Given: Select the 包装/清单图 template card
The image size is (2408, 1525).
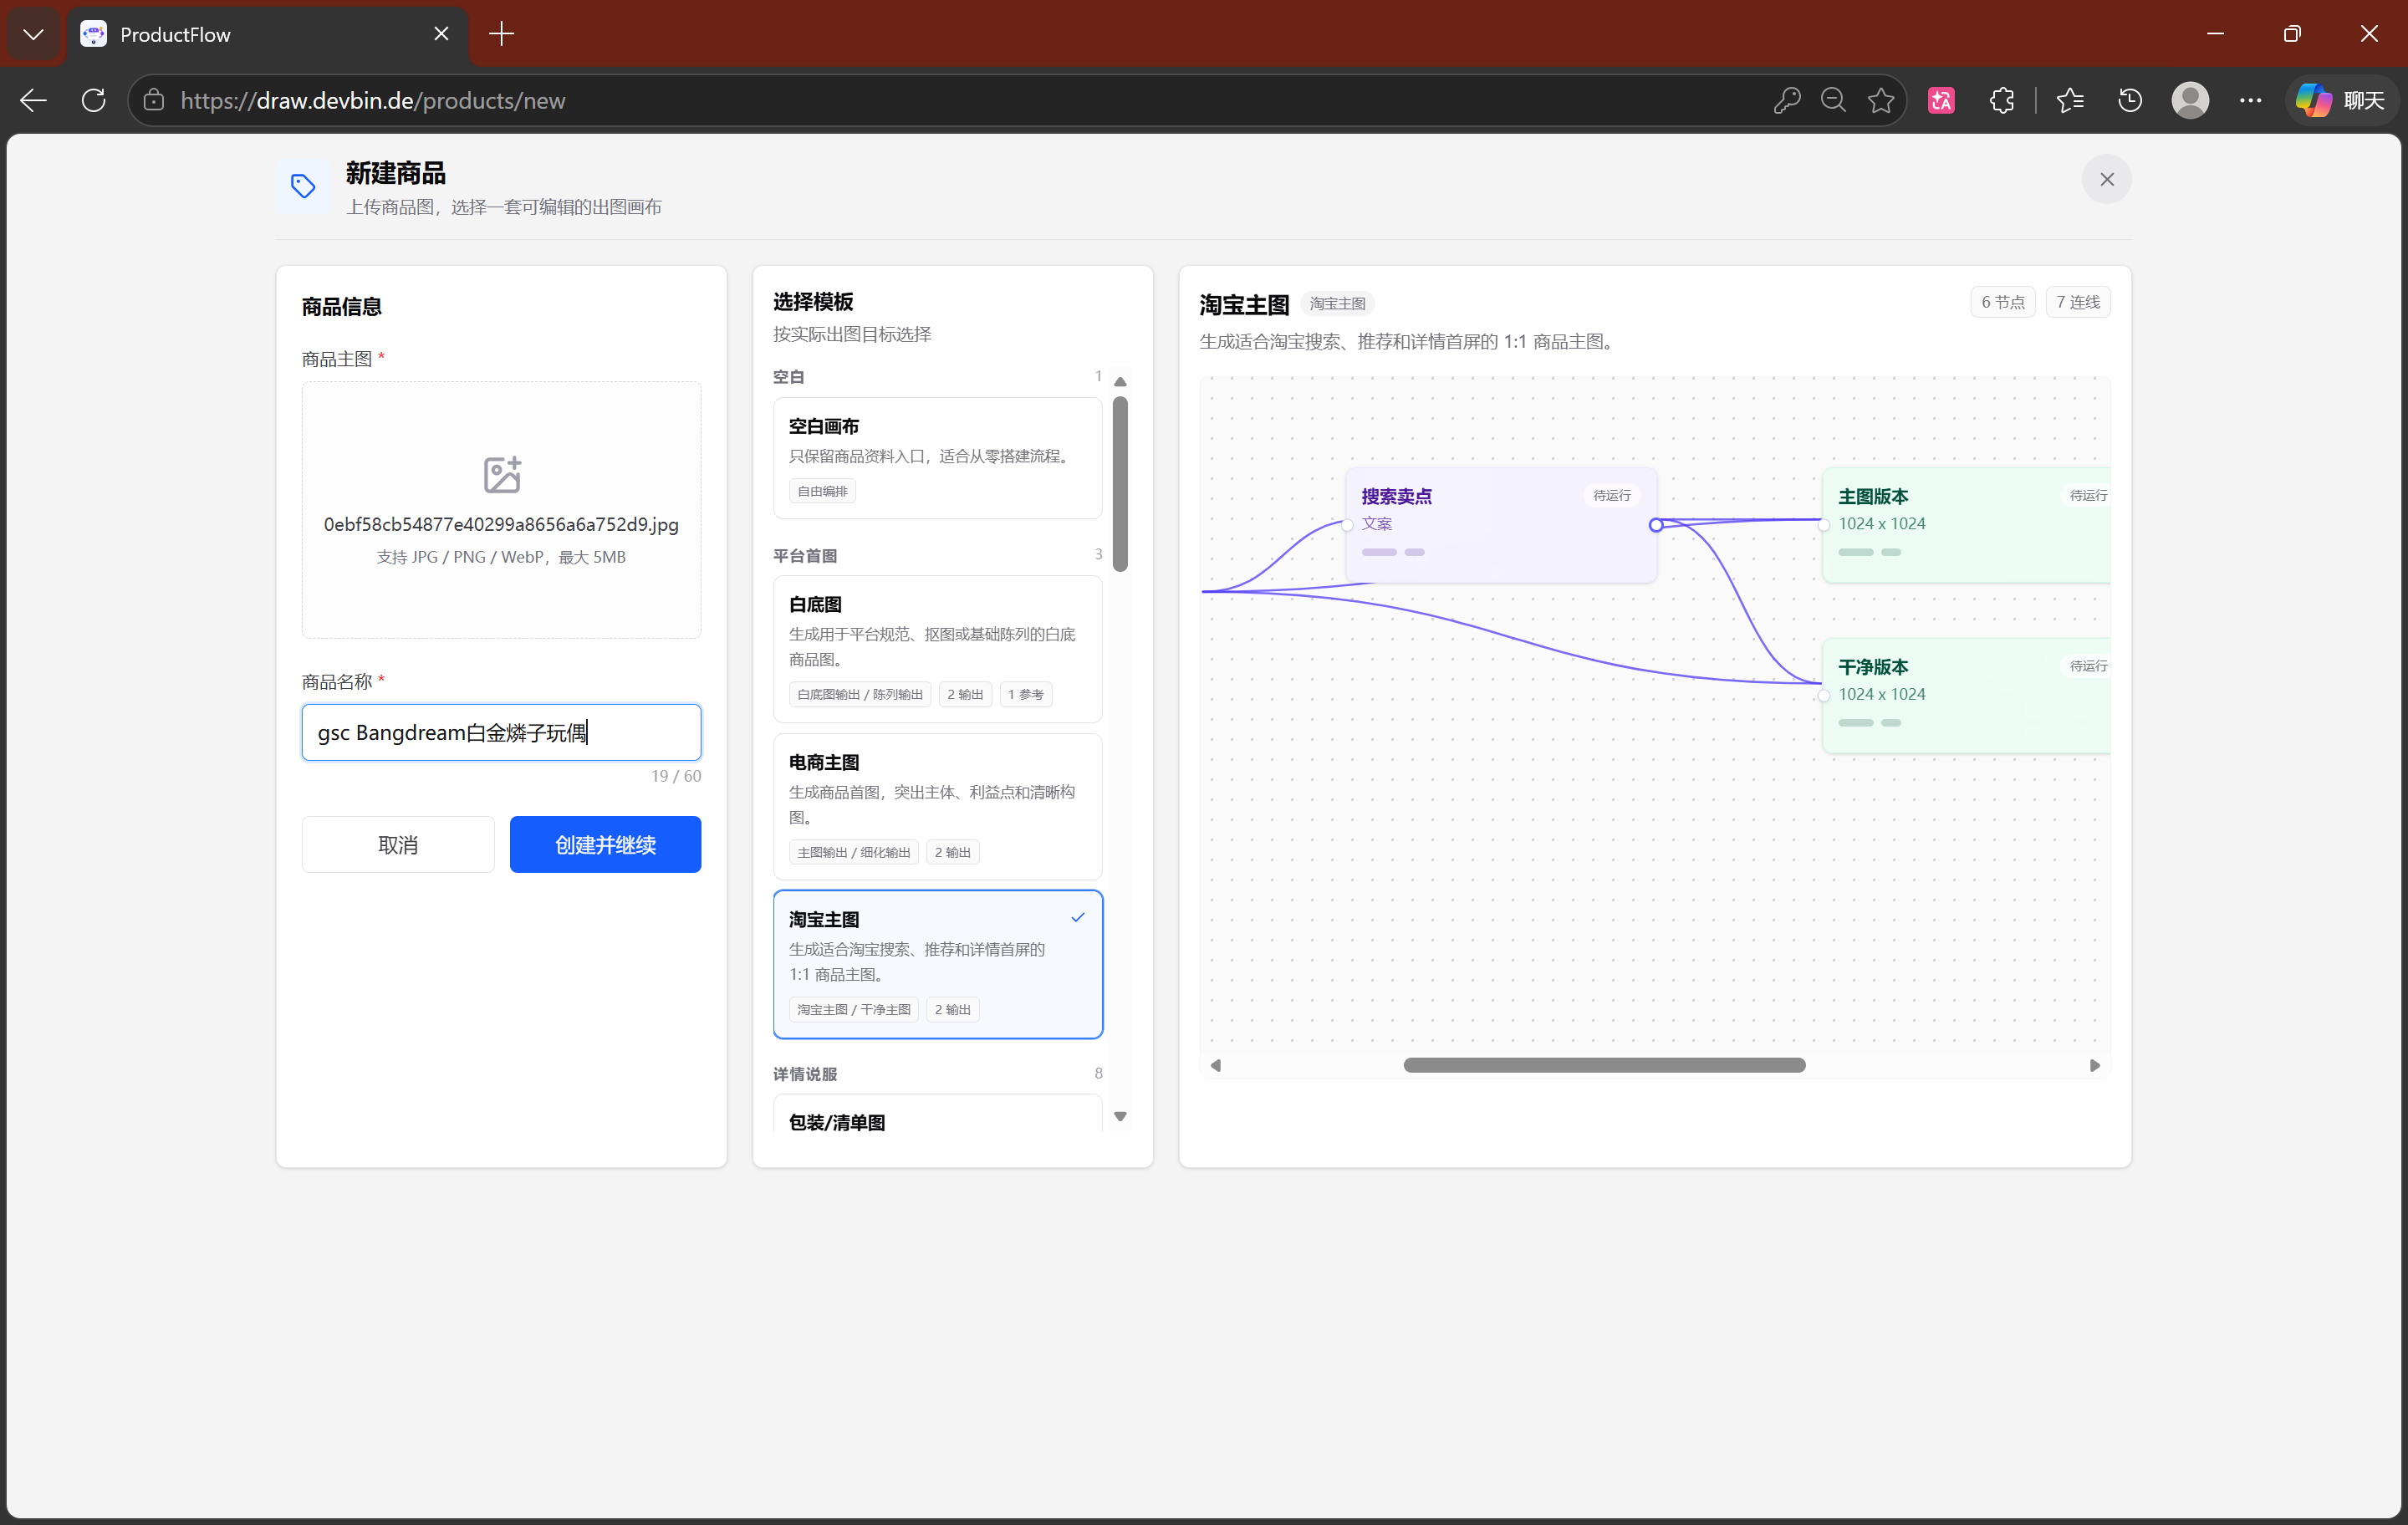Looking at the screenshot, I should point(937,1114).
